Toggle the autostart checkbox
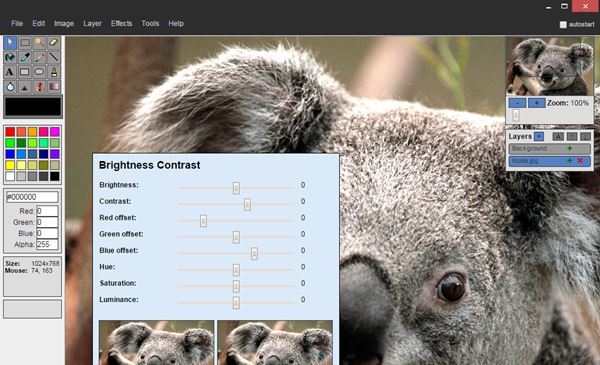Viewport: 600px width, 365px height. pos(563,24)
